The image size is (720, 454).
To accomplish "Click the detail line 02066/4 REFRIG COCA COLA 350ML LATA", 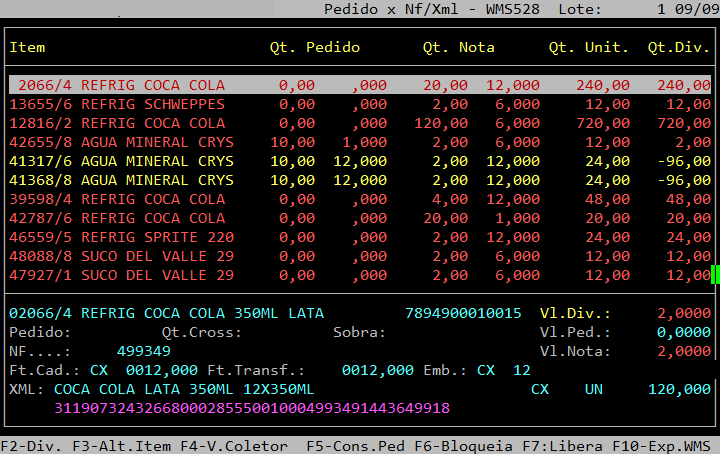I will [x=167, y=313].
